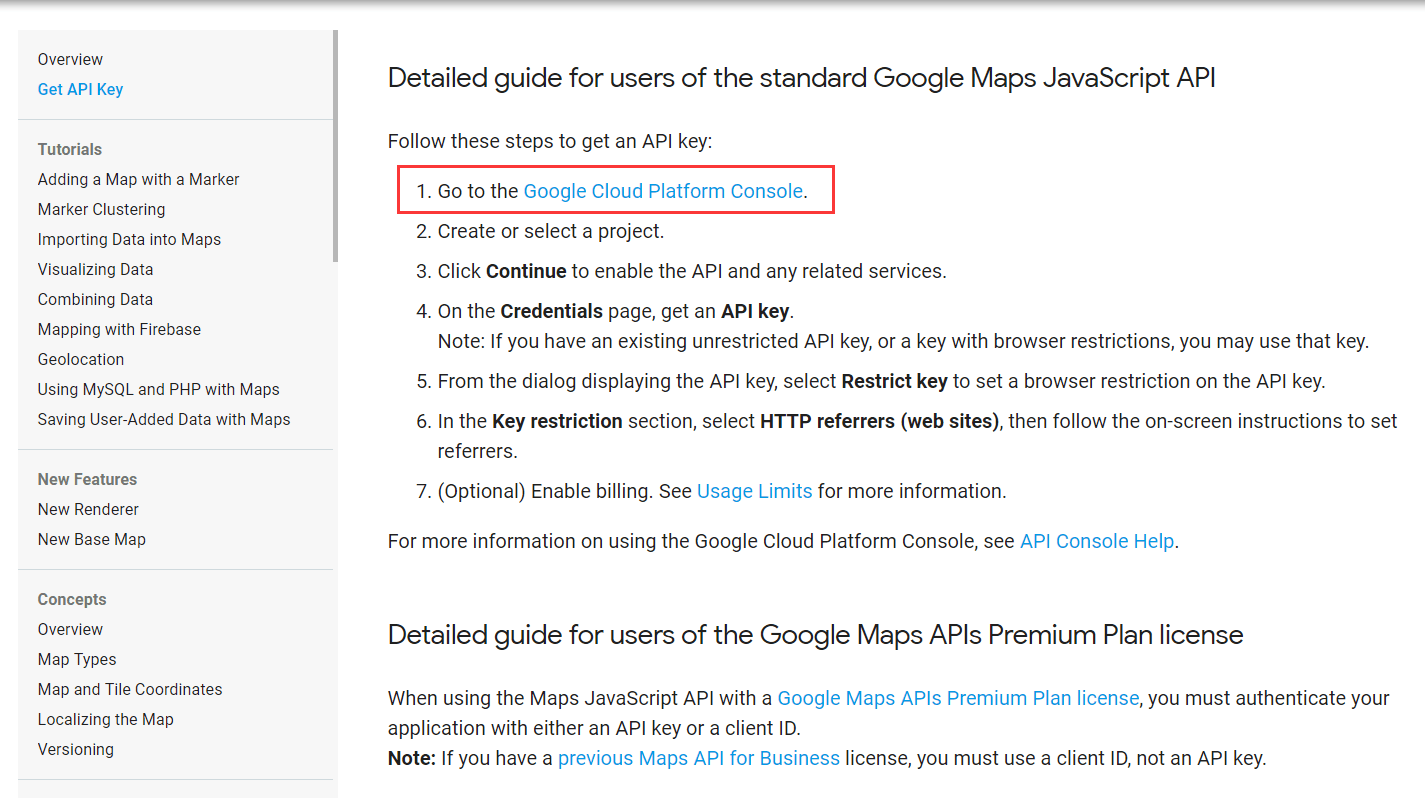Click the Google Maps APIs Premium Plan license link

[957, 698]
